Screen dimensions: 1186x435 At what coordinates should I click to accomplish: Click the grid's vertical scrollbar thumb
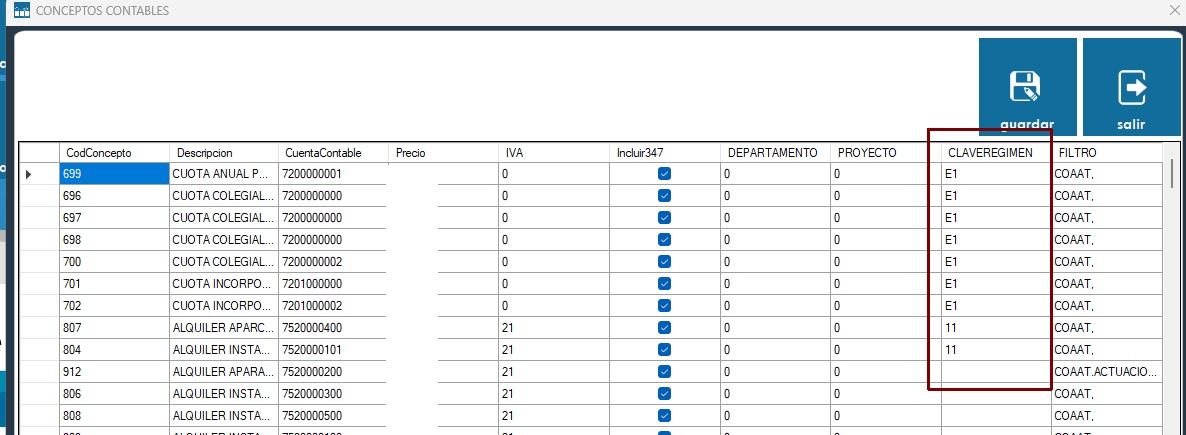point(1171,173)
